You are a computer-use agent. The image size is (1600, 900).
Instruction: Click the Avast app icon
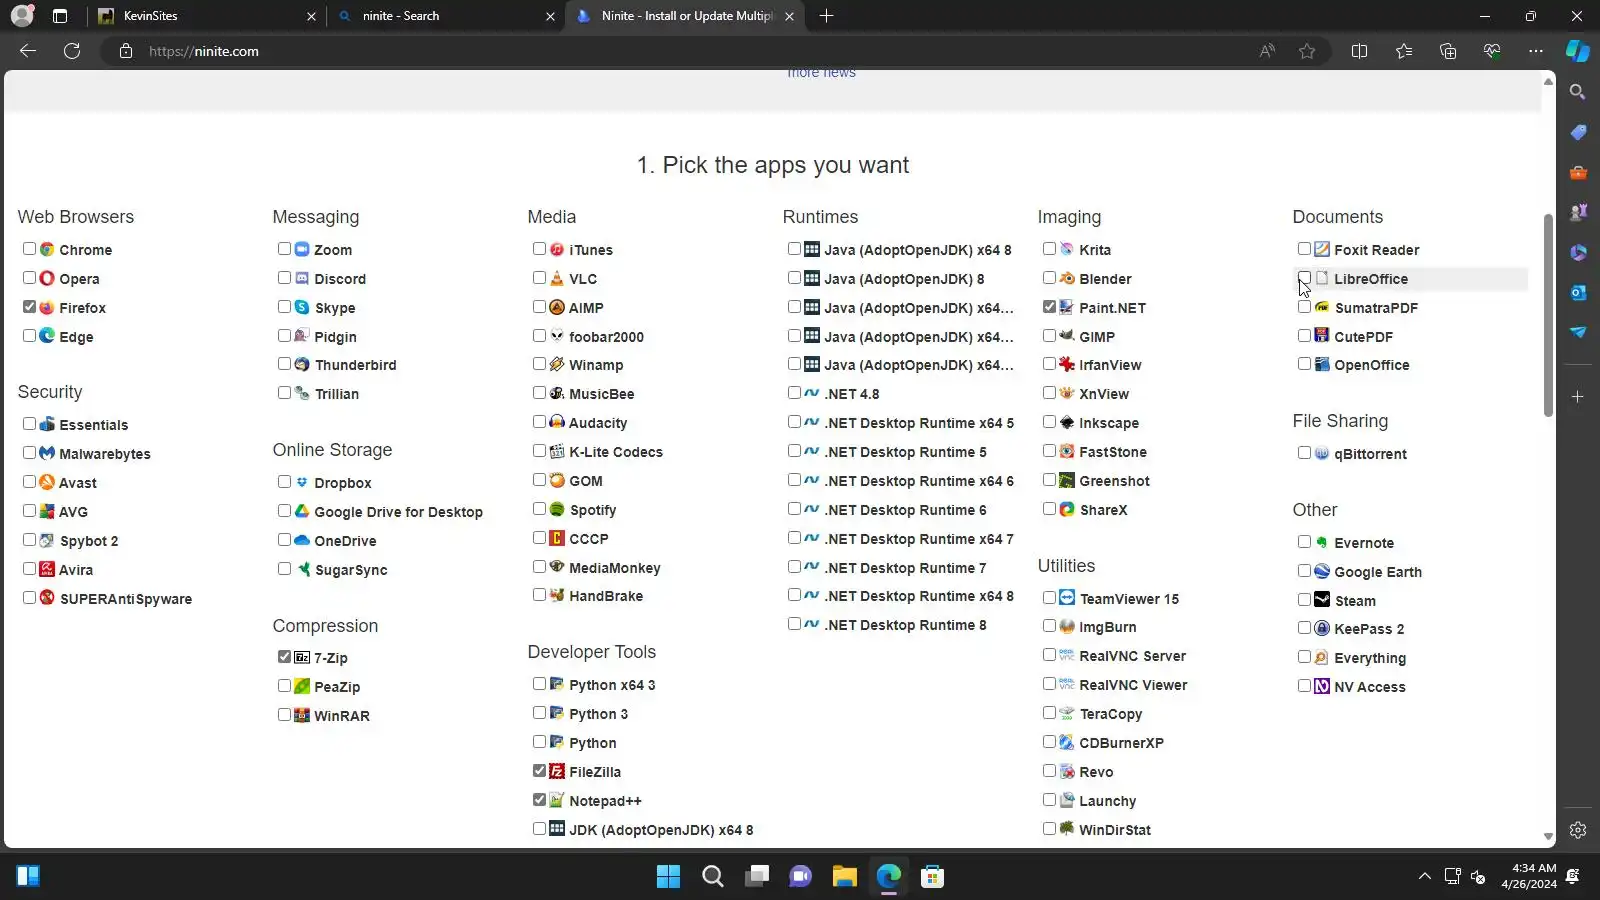(x=47, y=482)
